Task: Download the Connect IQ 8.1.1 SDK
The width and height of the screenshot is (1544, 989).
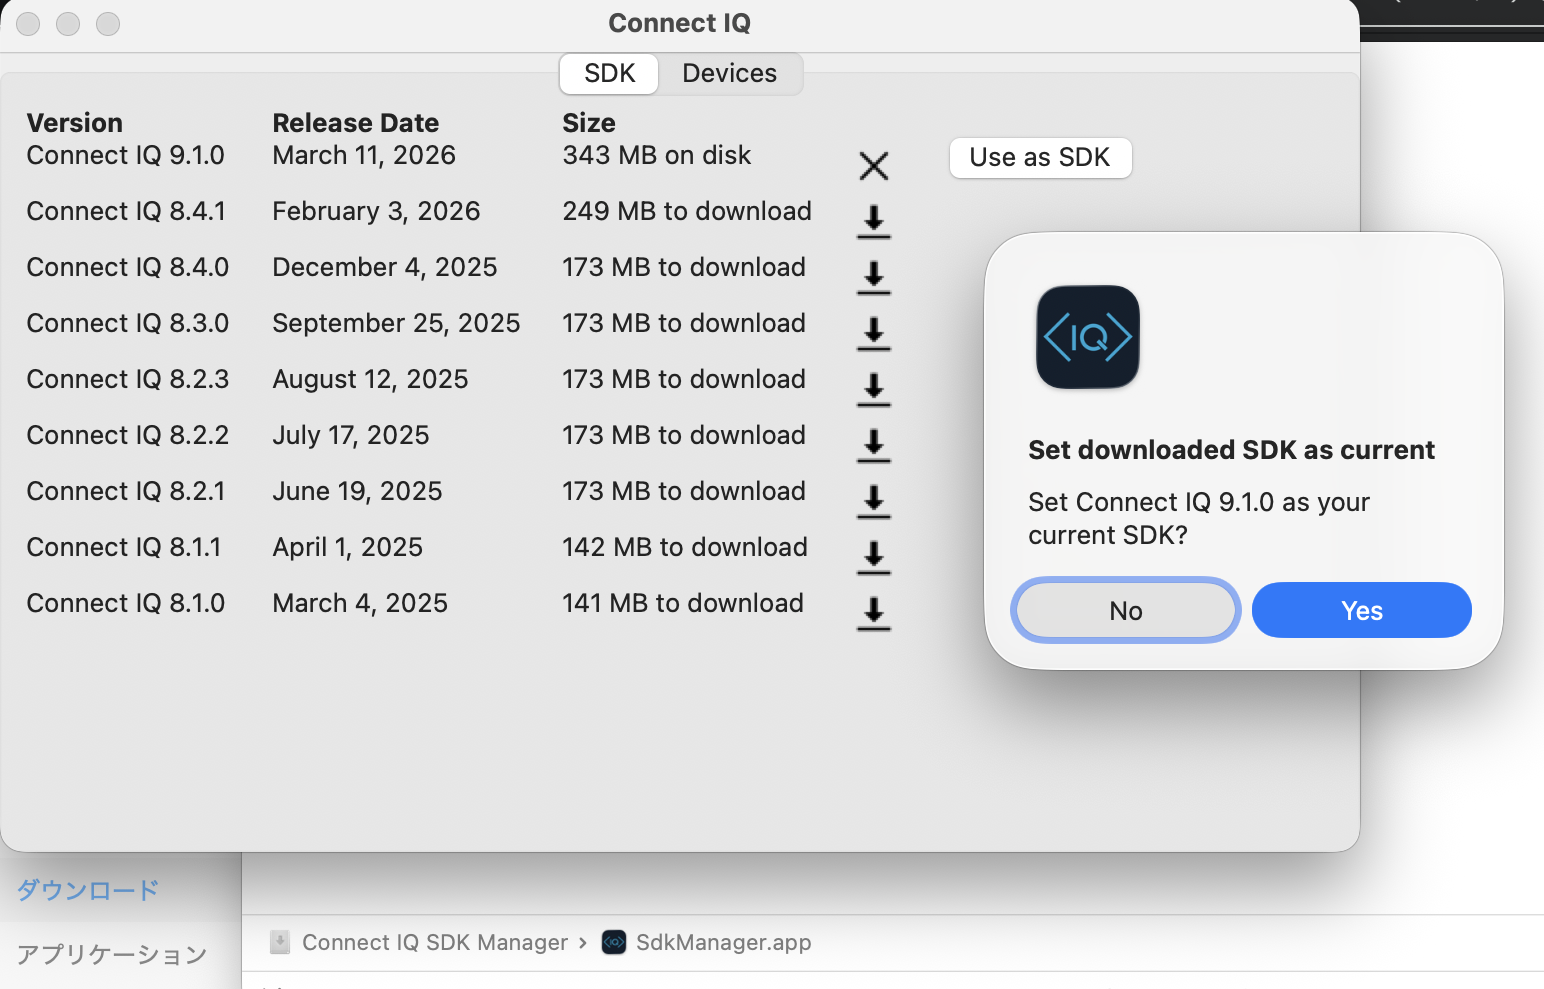Action: pyautogui.click(x=874, y=558)
